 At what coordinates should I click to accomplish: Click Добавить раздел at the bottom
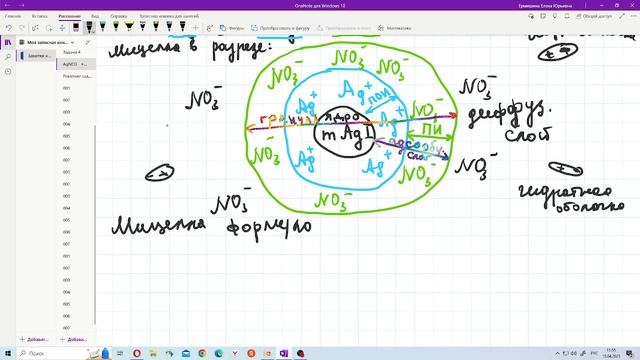coord(34,339)
